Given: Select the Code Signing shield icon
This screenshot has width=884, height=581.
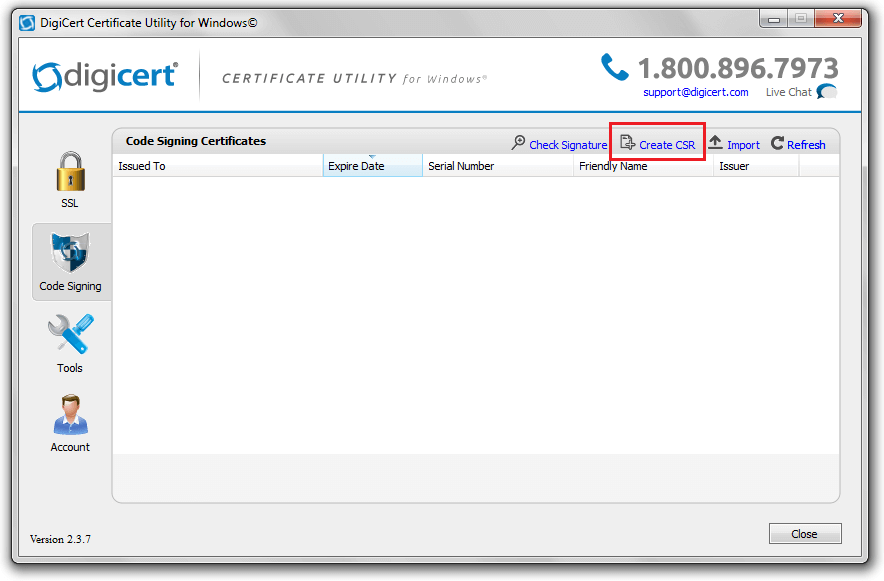Looking at the screenshot, I should (x=70, y=252).
